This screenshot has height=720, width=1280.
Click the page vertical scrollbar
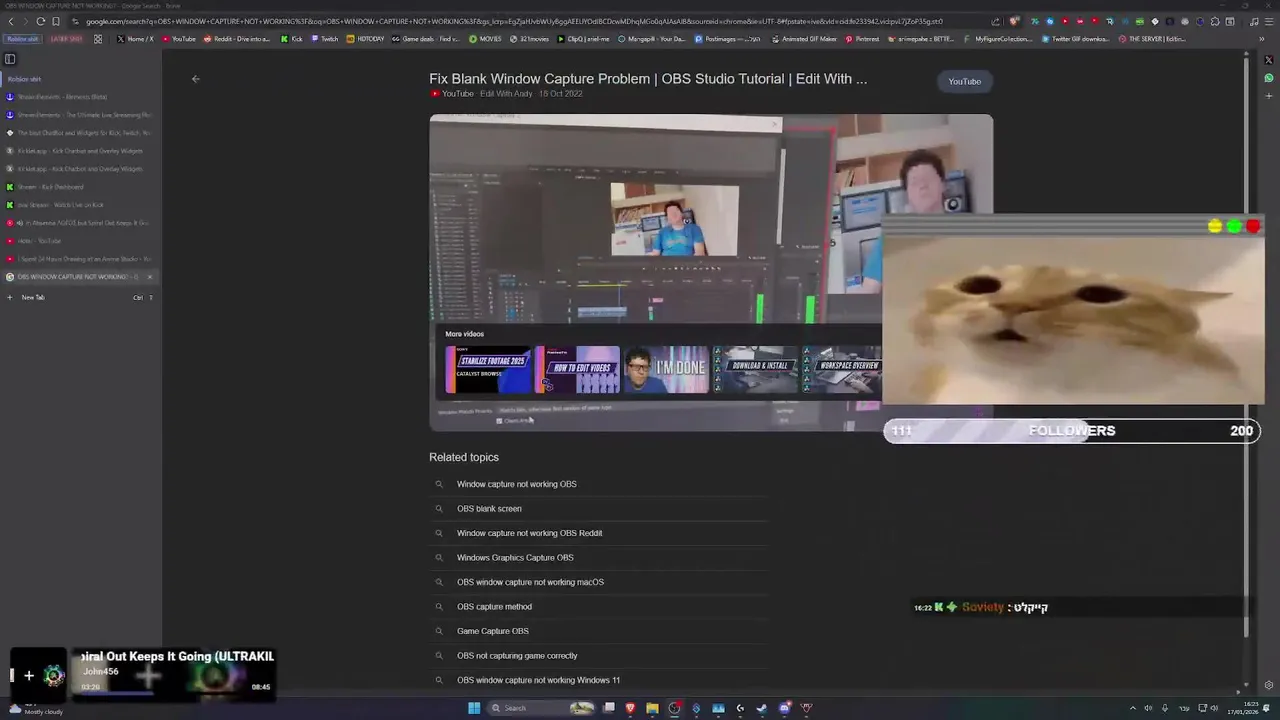point(1246,350)
